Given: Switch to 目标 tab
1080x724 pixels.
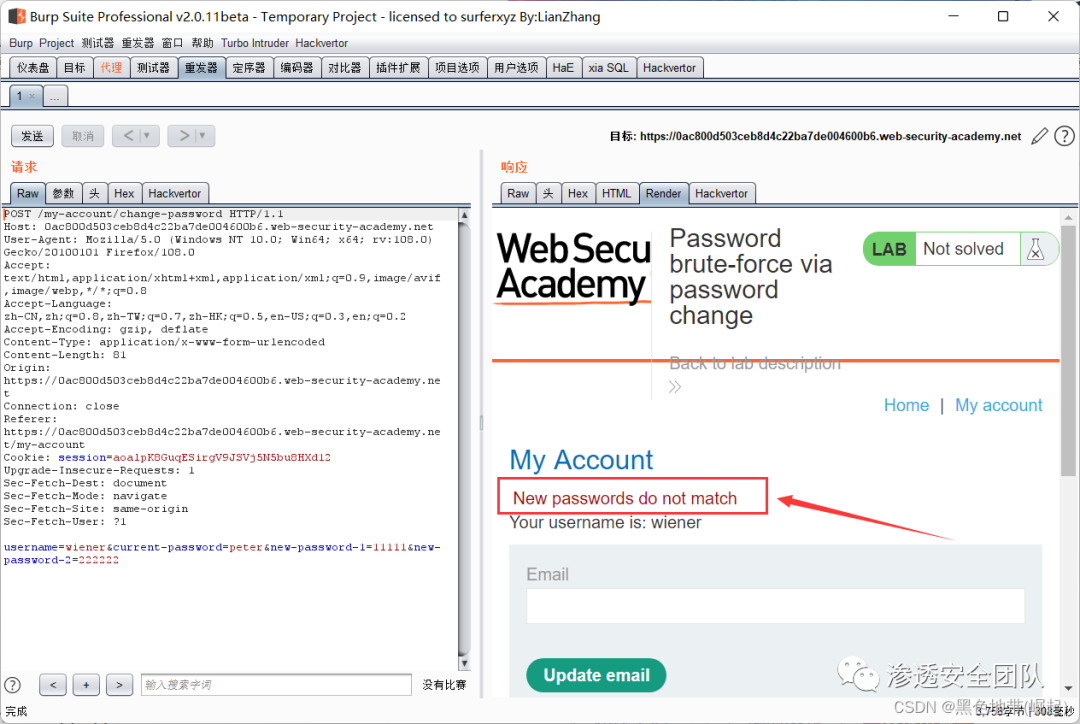Looking at the screenshot, I should click(x=74, y=68).
